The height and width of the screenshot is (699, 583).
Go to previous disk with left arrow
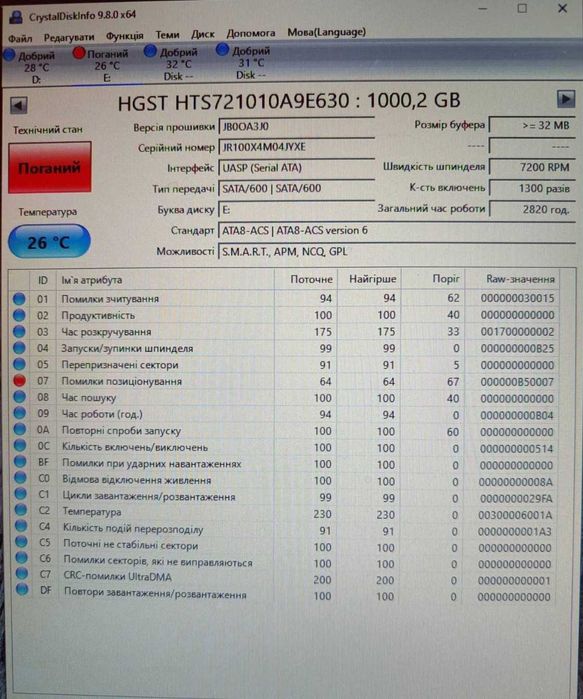19,106
